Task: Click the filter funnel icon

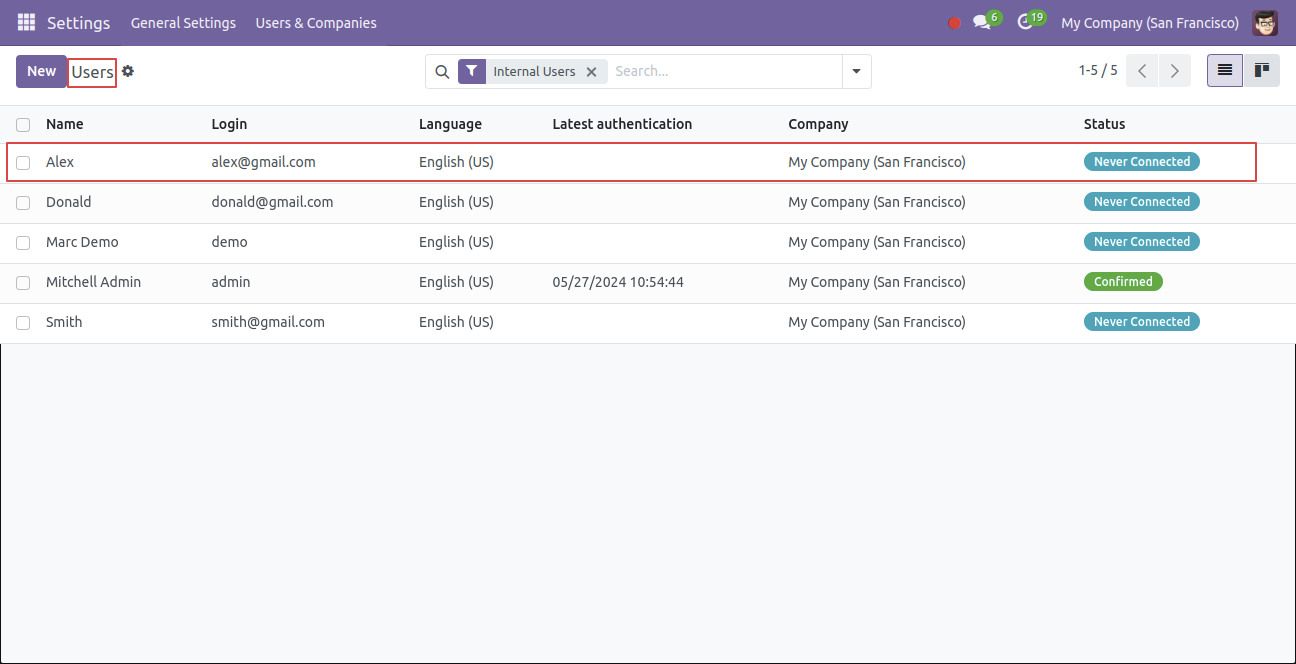Action: pos(472,71)
